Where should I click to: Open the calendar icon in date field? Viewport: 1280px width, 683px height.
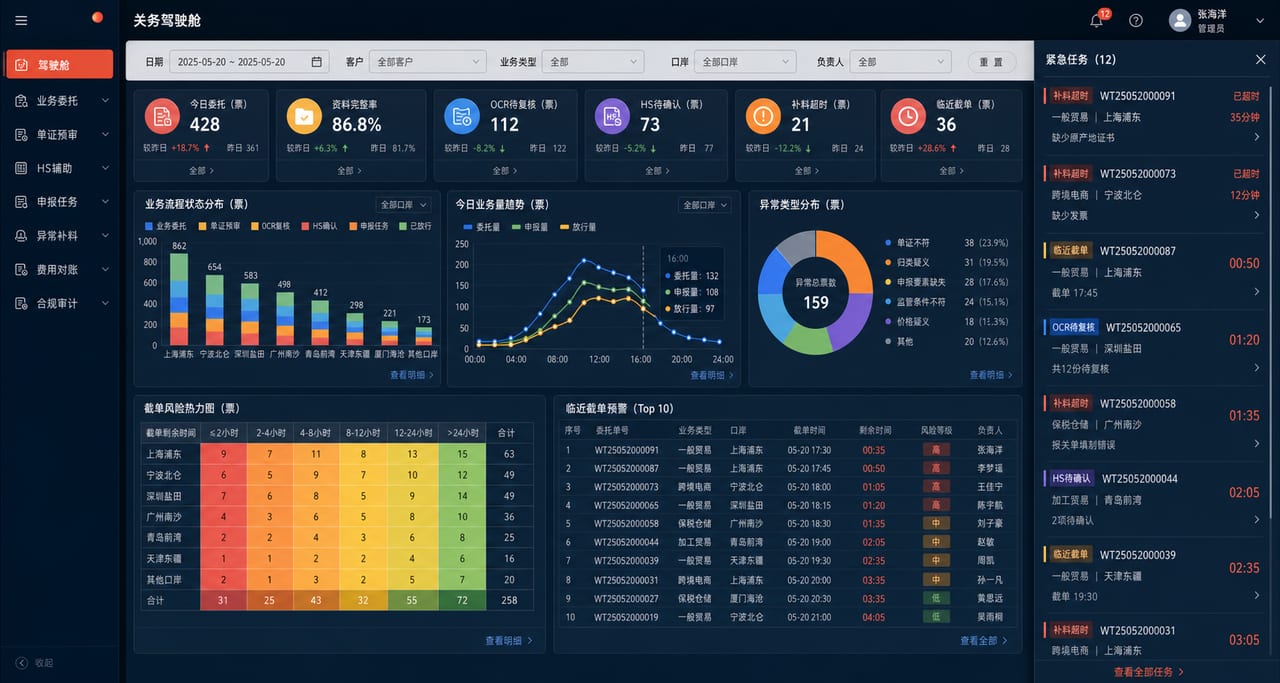[x=317, y=62]
